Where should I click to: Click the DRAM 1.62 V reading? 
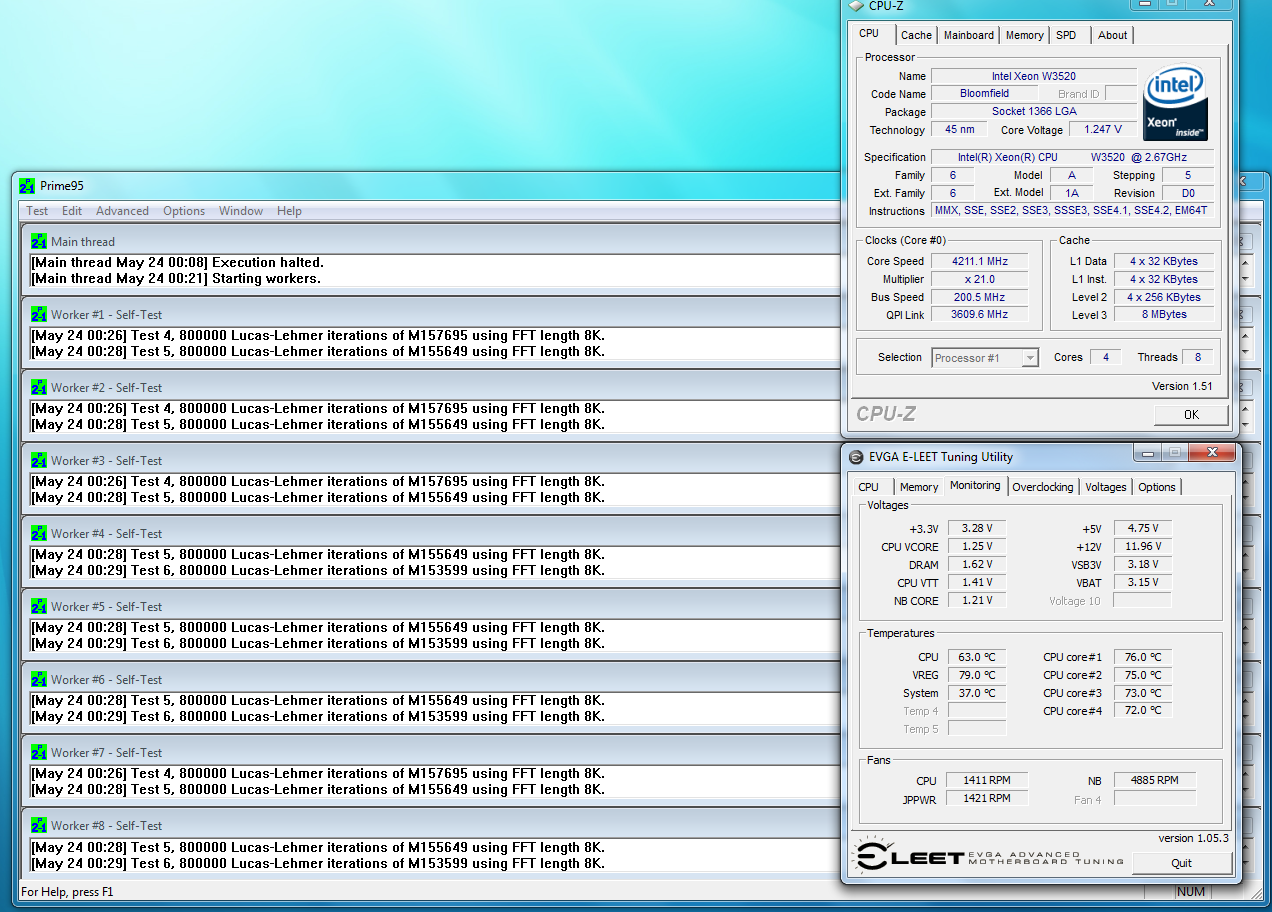coord(977,564)
